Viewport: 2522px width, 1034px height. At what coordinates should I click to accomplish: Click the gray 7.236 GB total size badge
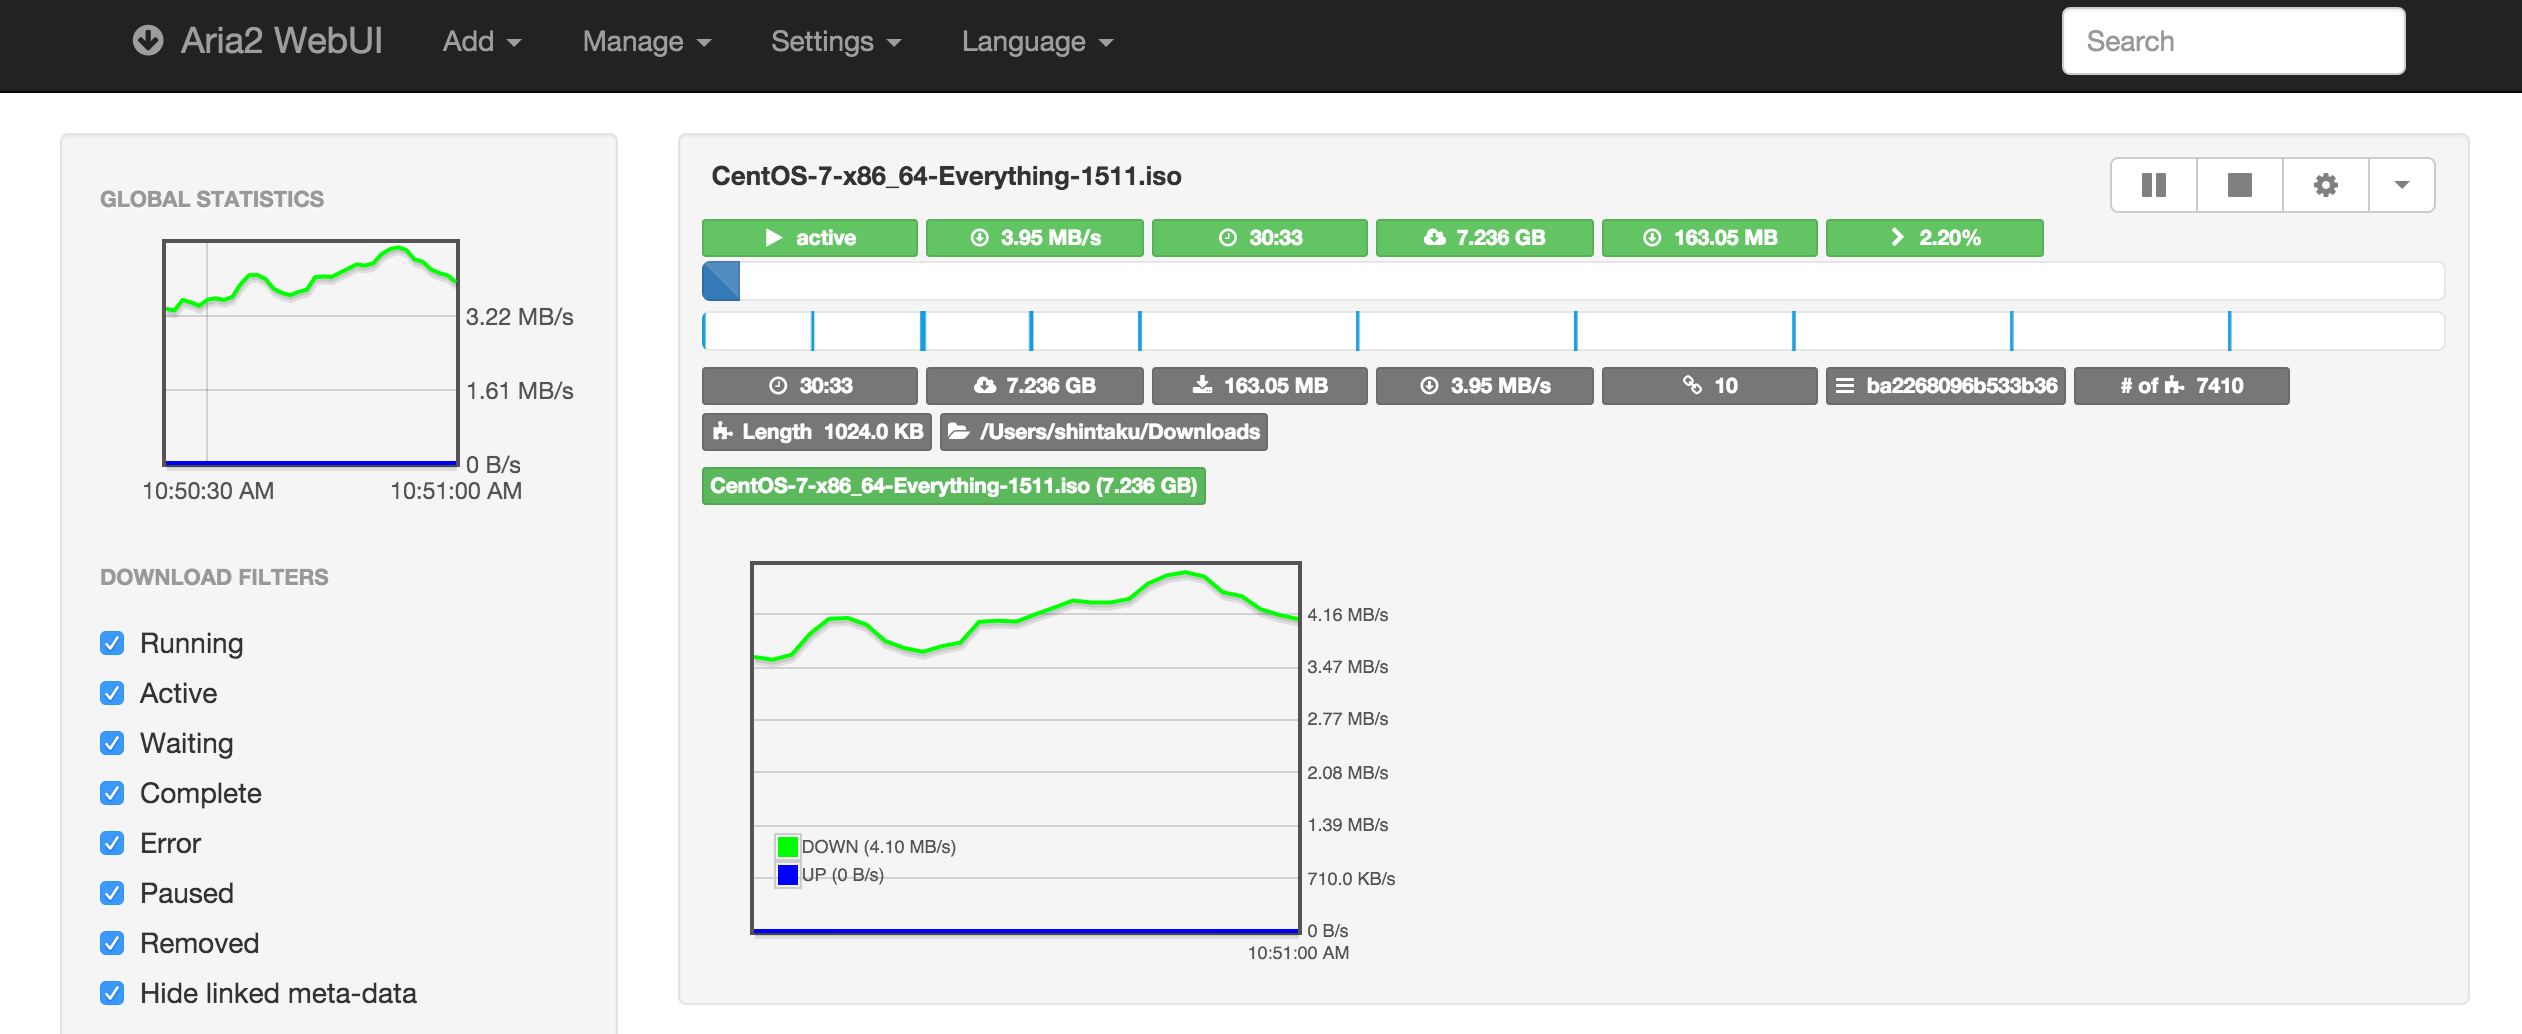(1034, 386)
